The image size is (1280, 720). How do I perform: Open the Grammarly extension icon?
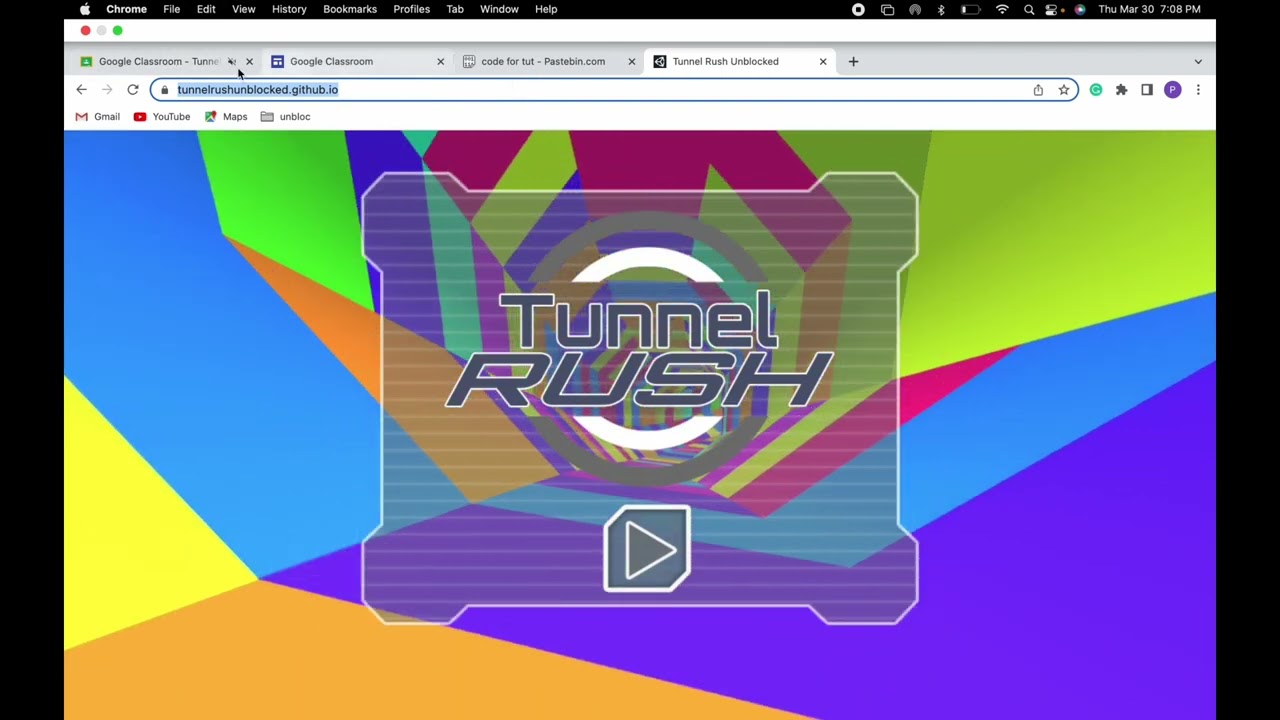pyautogui.click(x=1096, y=90)
